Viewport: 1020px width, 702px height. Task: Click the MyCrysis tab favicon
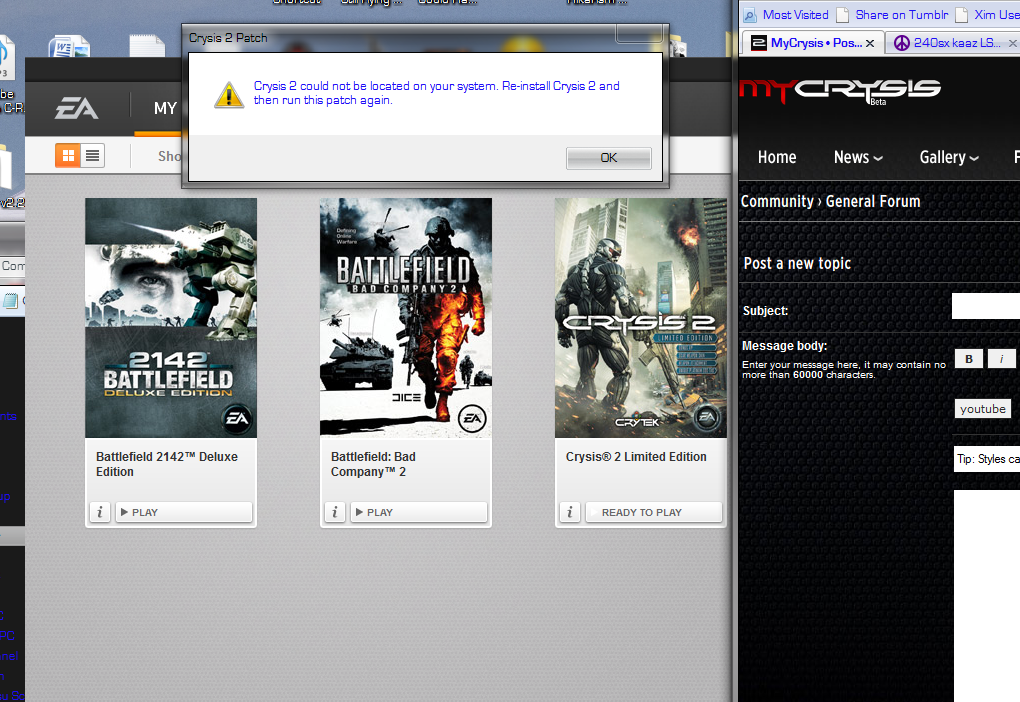point(758,43)
